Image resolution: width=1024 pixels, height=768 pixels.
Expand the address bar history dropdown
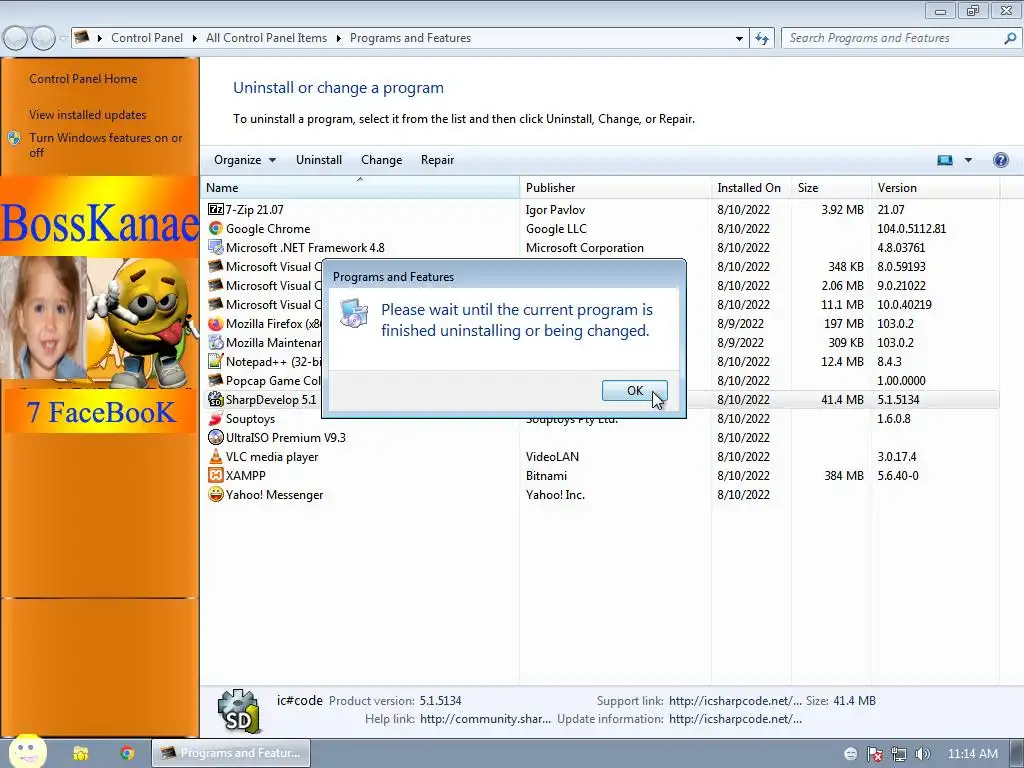pyautogui.click(x=739, y=39)
